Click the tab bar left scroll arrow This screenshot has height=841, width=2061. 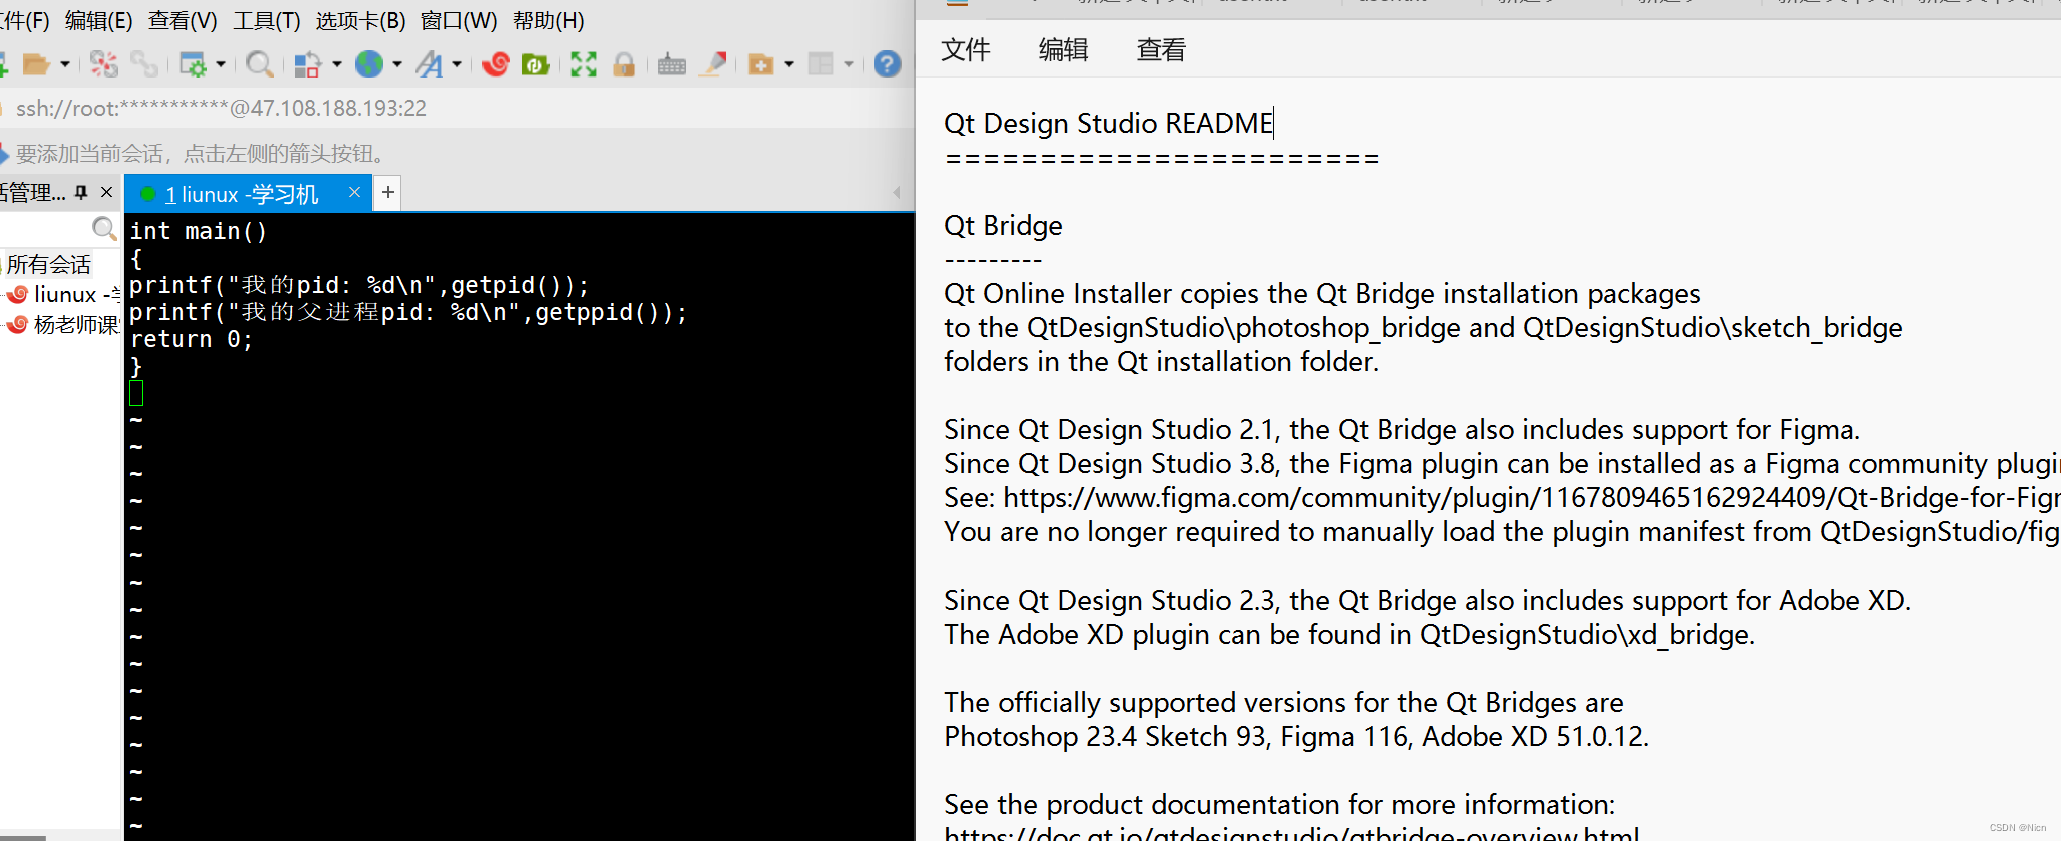pos(897,193)
